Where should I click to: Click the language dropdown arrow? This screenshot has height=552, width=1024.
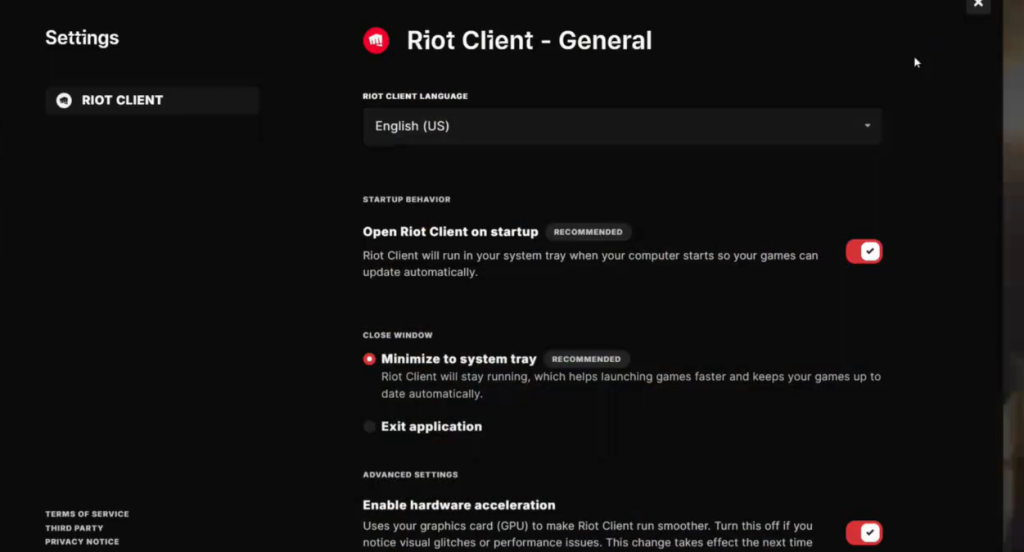(867, 127)
